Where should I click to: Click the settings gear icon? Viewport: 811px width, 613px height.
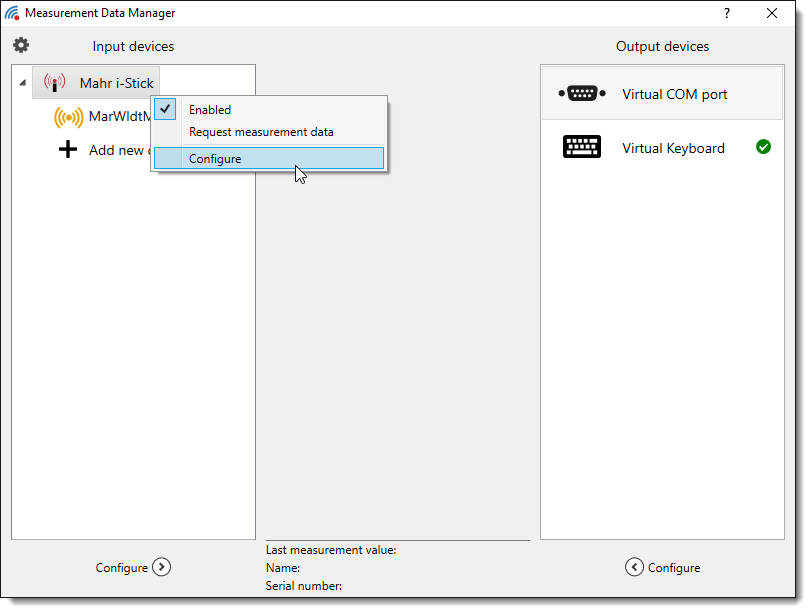tap(21, 45)
